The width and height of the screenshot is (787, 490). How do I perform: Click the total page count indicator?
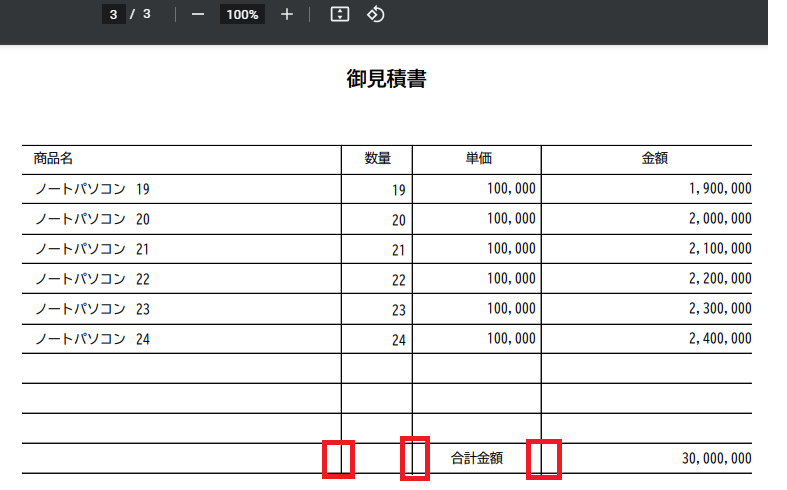click(147, 15)
